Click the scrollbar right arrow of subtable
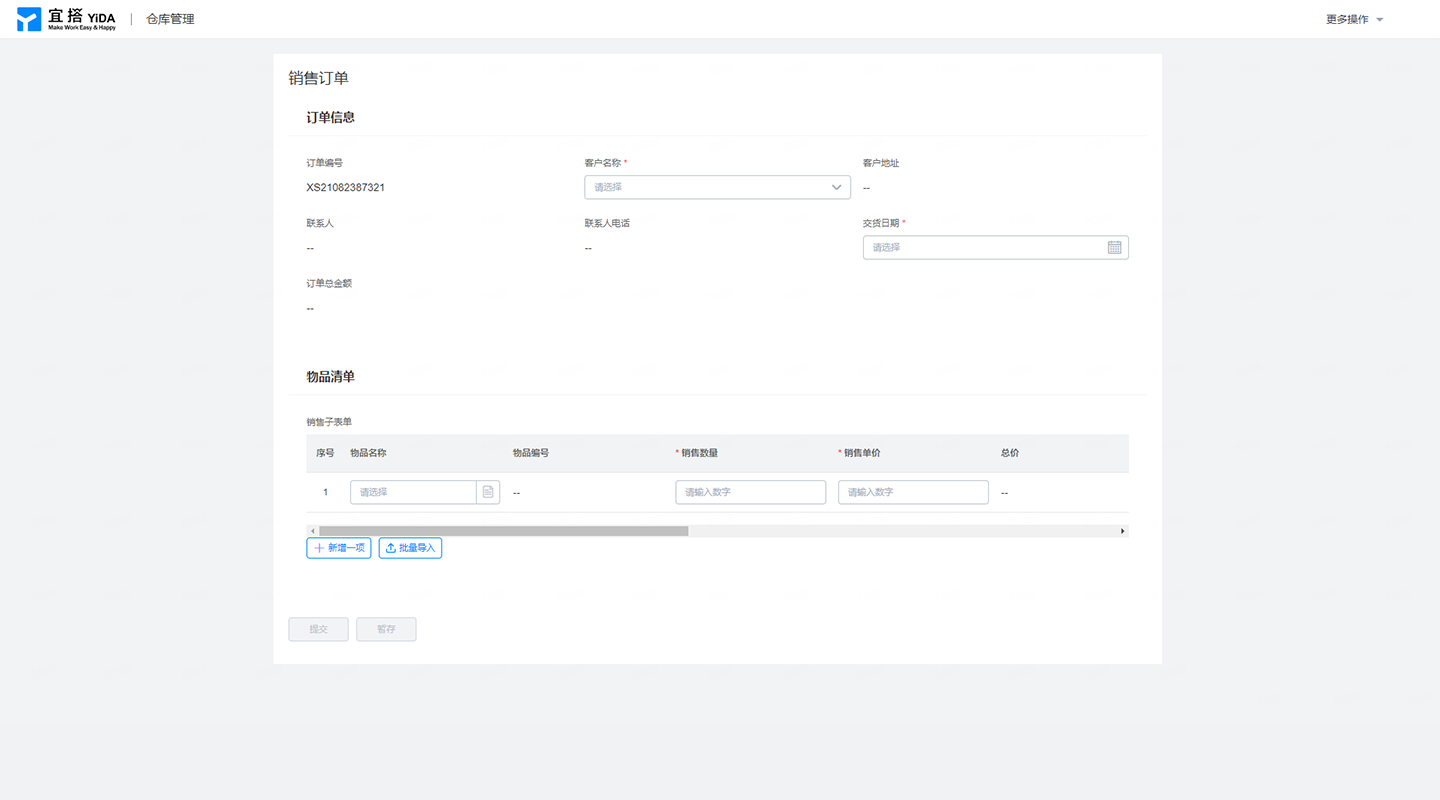 pyautogui.click(x=1123, y=531)
